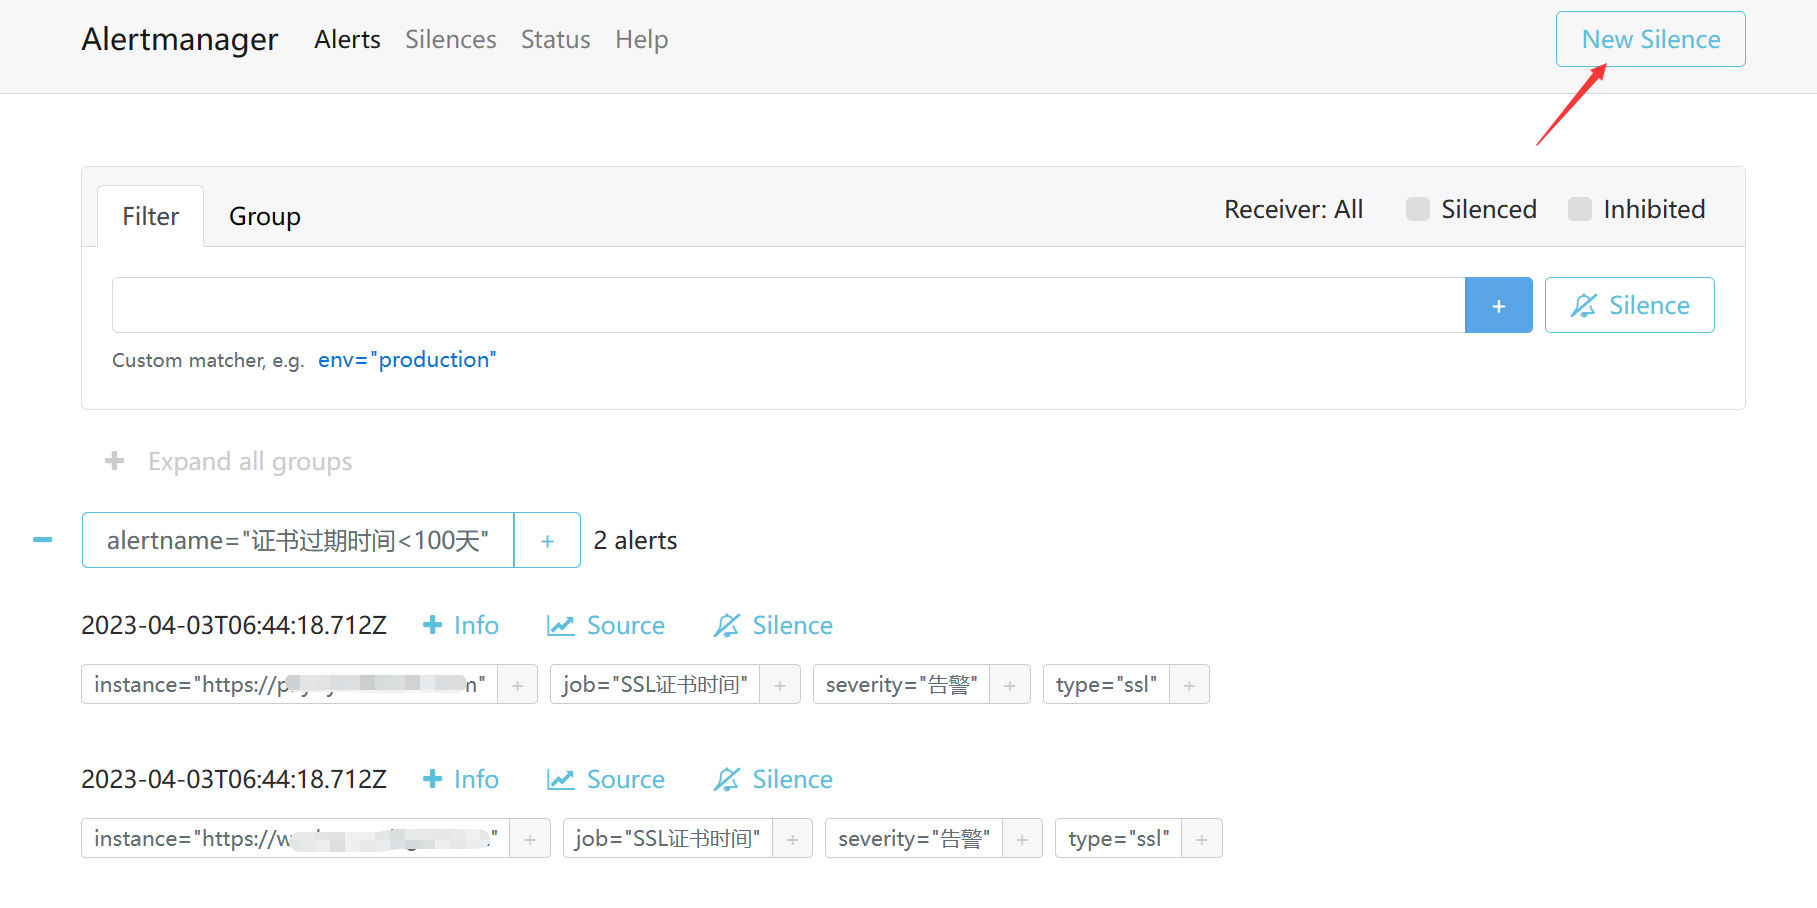Click the Source graph icon of the first alert
This screenshot has width=1817, height=908.
click(561, 624)
